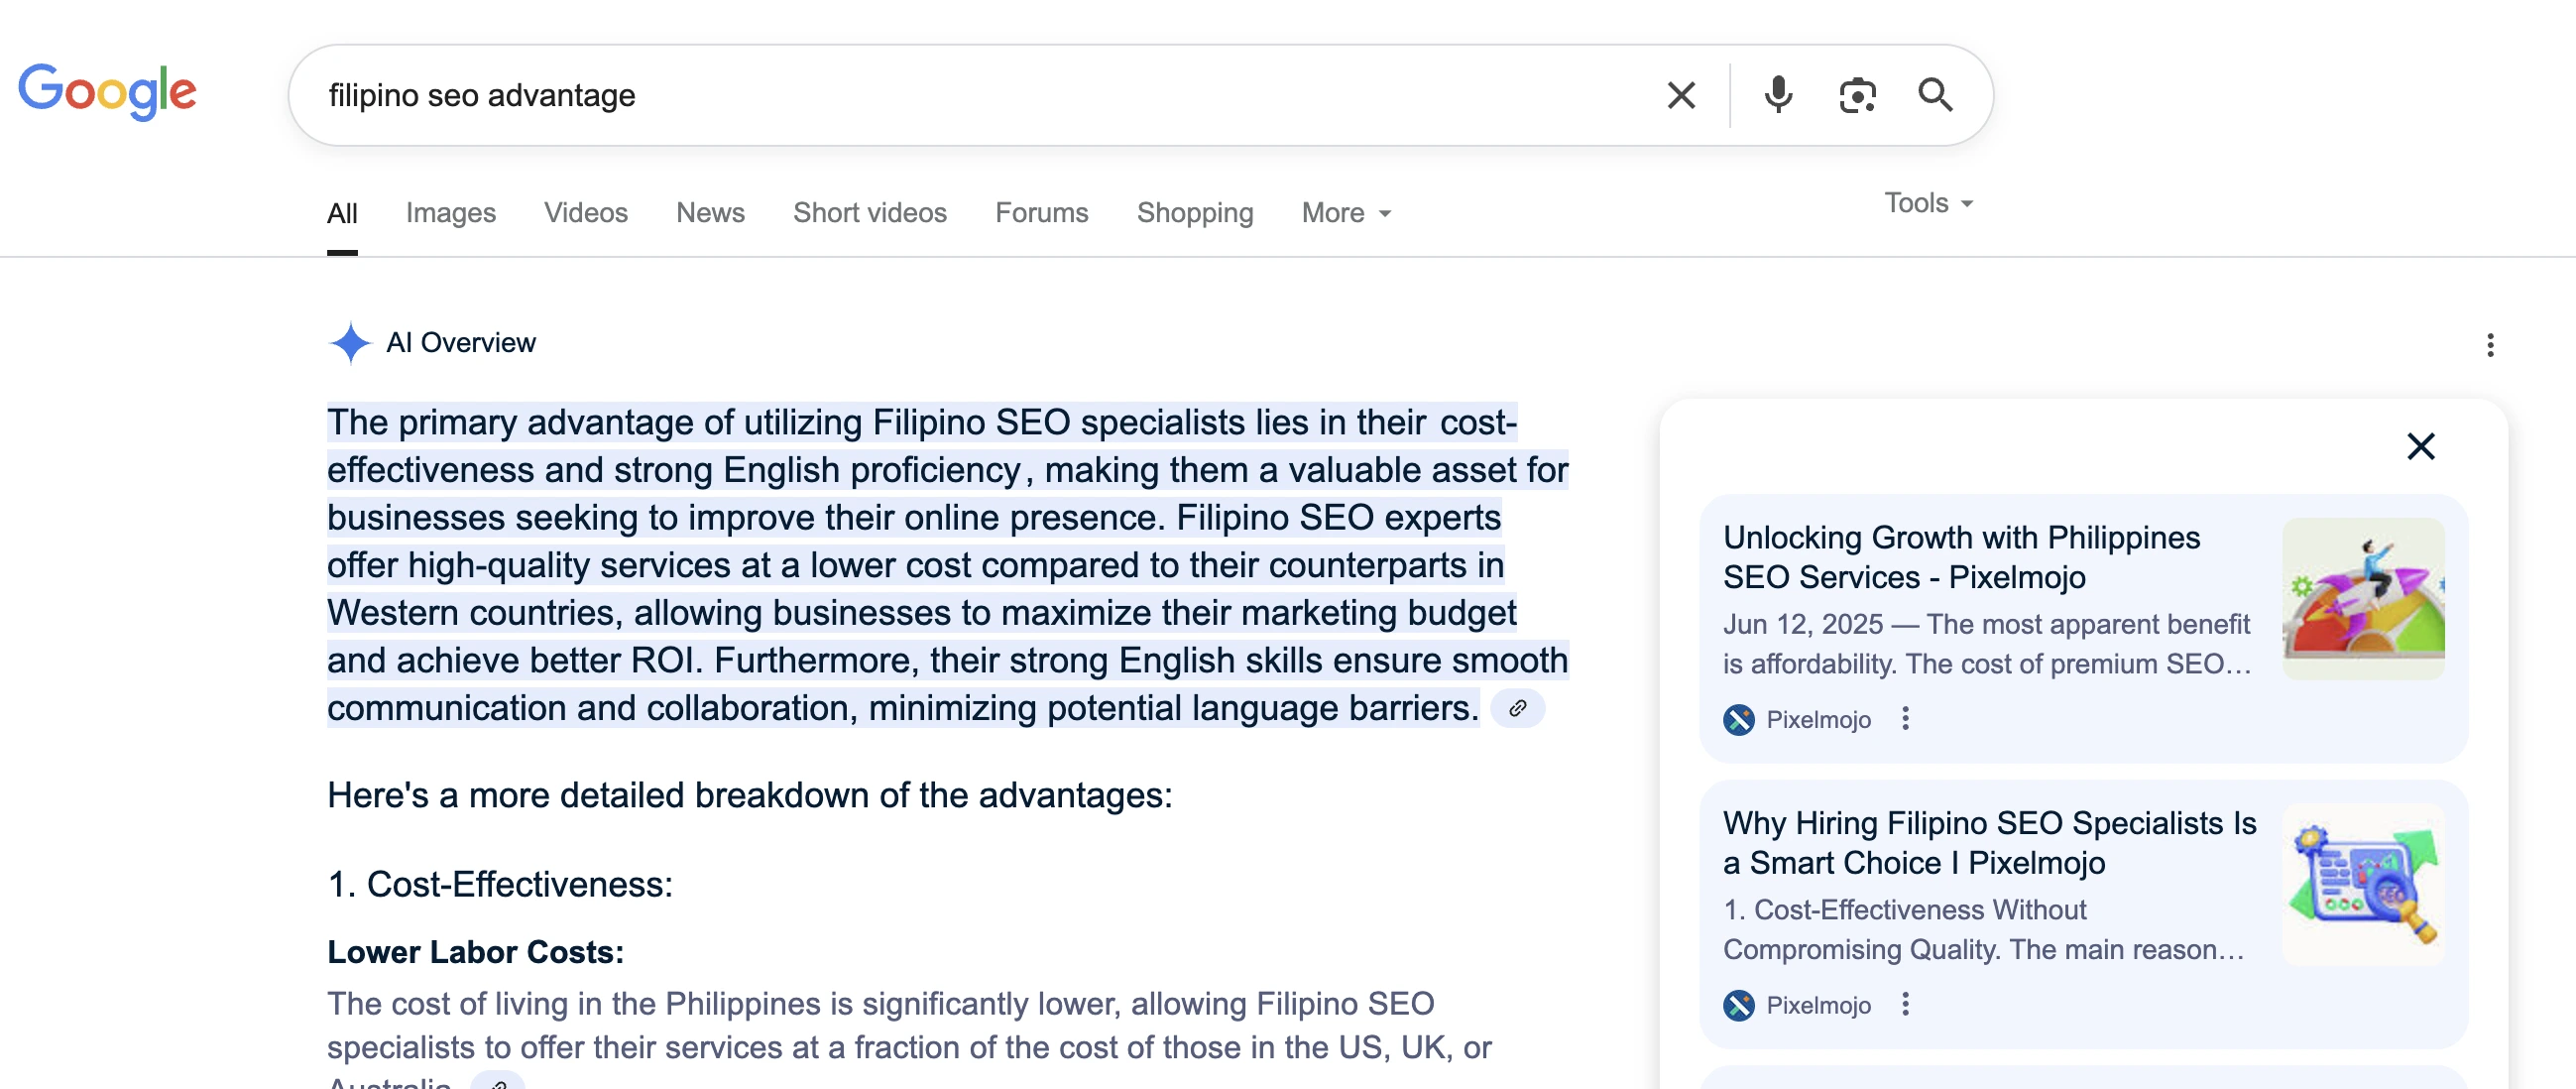Open AI Overview three-dot options menu
The width and height of the screenshot is (2576, 1089).
click(x=2490, y=345)
